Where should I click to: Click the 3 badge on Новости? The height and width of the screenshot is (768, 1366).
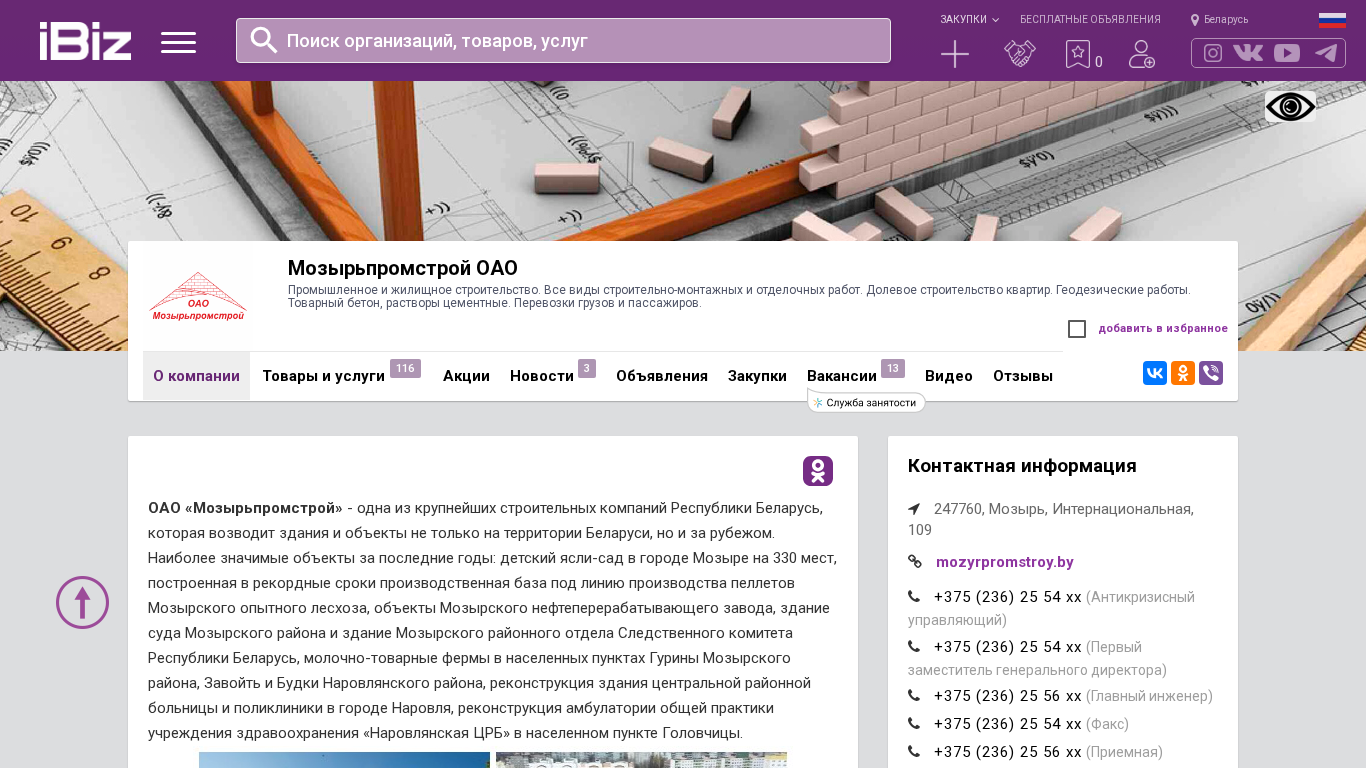point(587,368)
